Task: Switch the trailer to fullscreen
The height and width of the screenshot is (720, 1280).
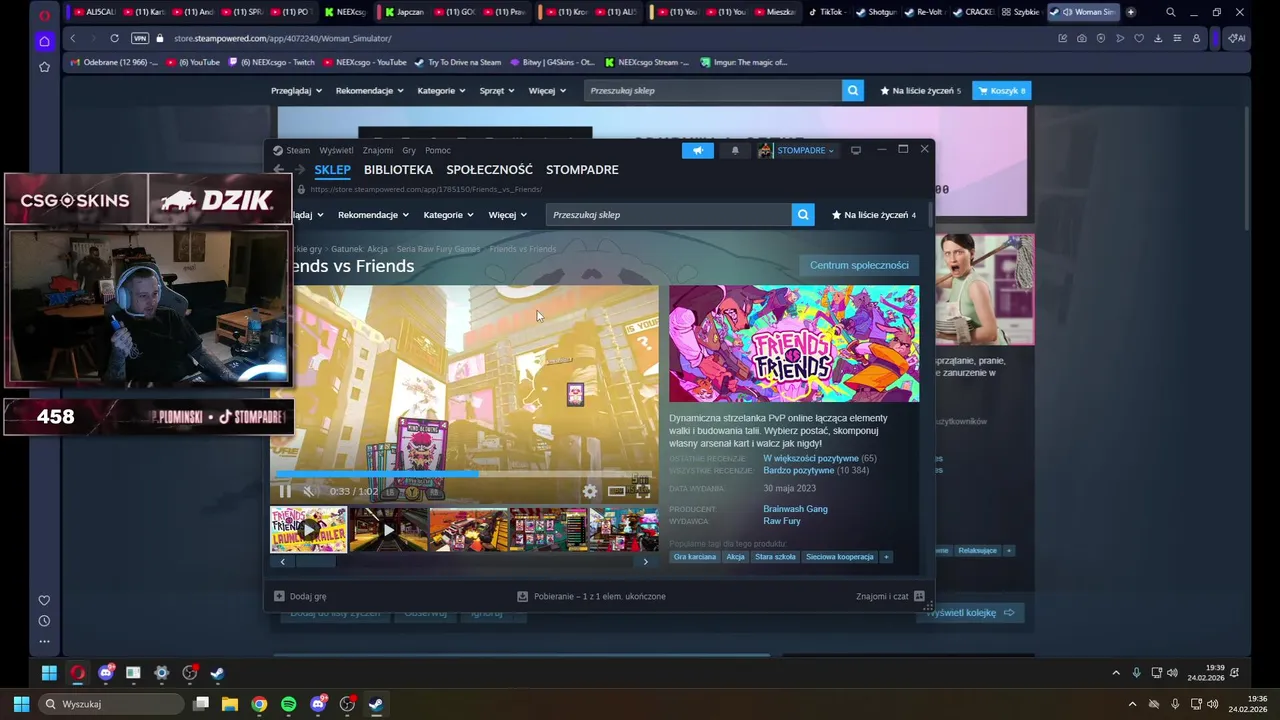Action: coord(642,491)
